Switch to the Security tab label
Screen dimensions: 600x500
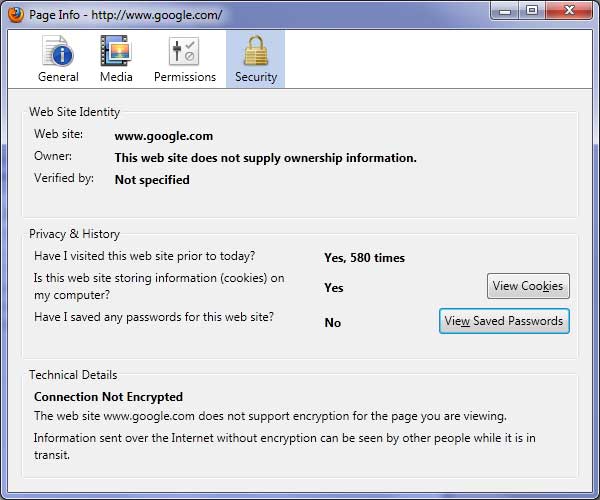coord(256,77)
